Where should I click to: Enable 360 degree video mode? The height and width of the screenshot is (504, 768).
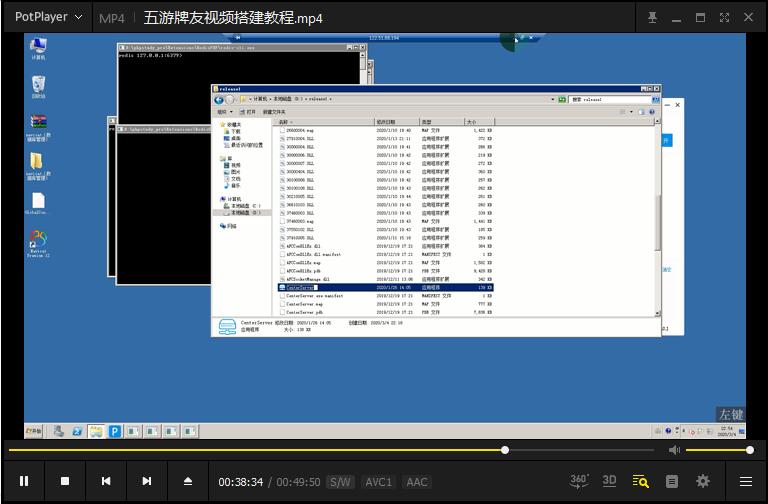pos(579,481)
